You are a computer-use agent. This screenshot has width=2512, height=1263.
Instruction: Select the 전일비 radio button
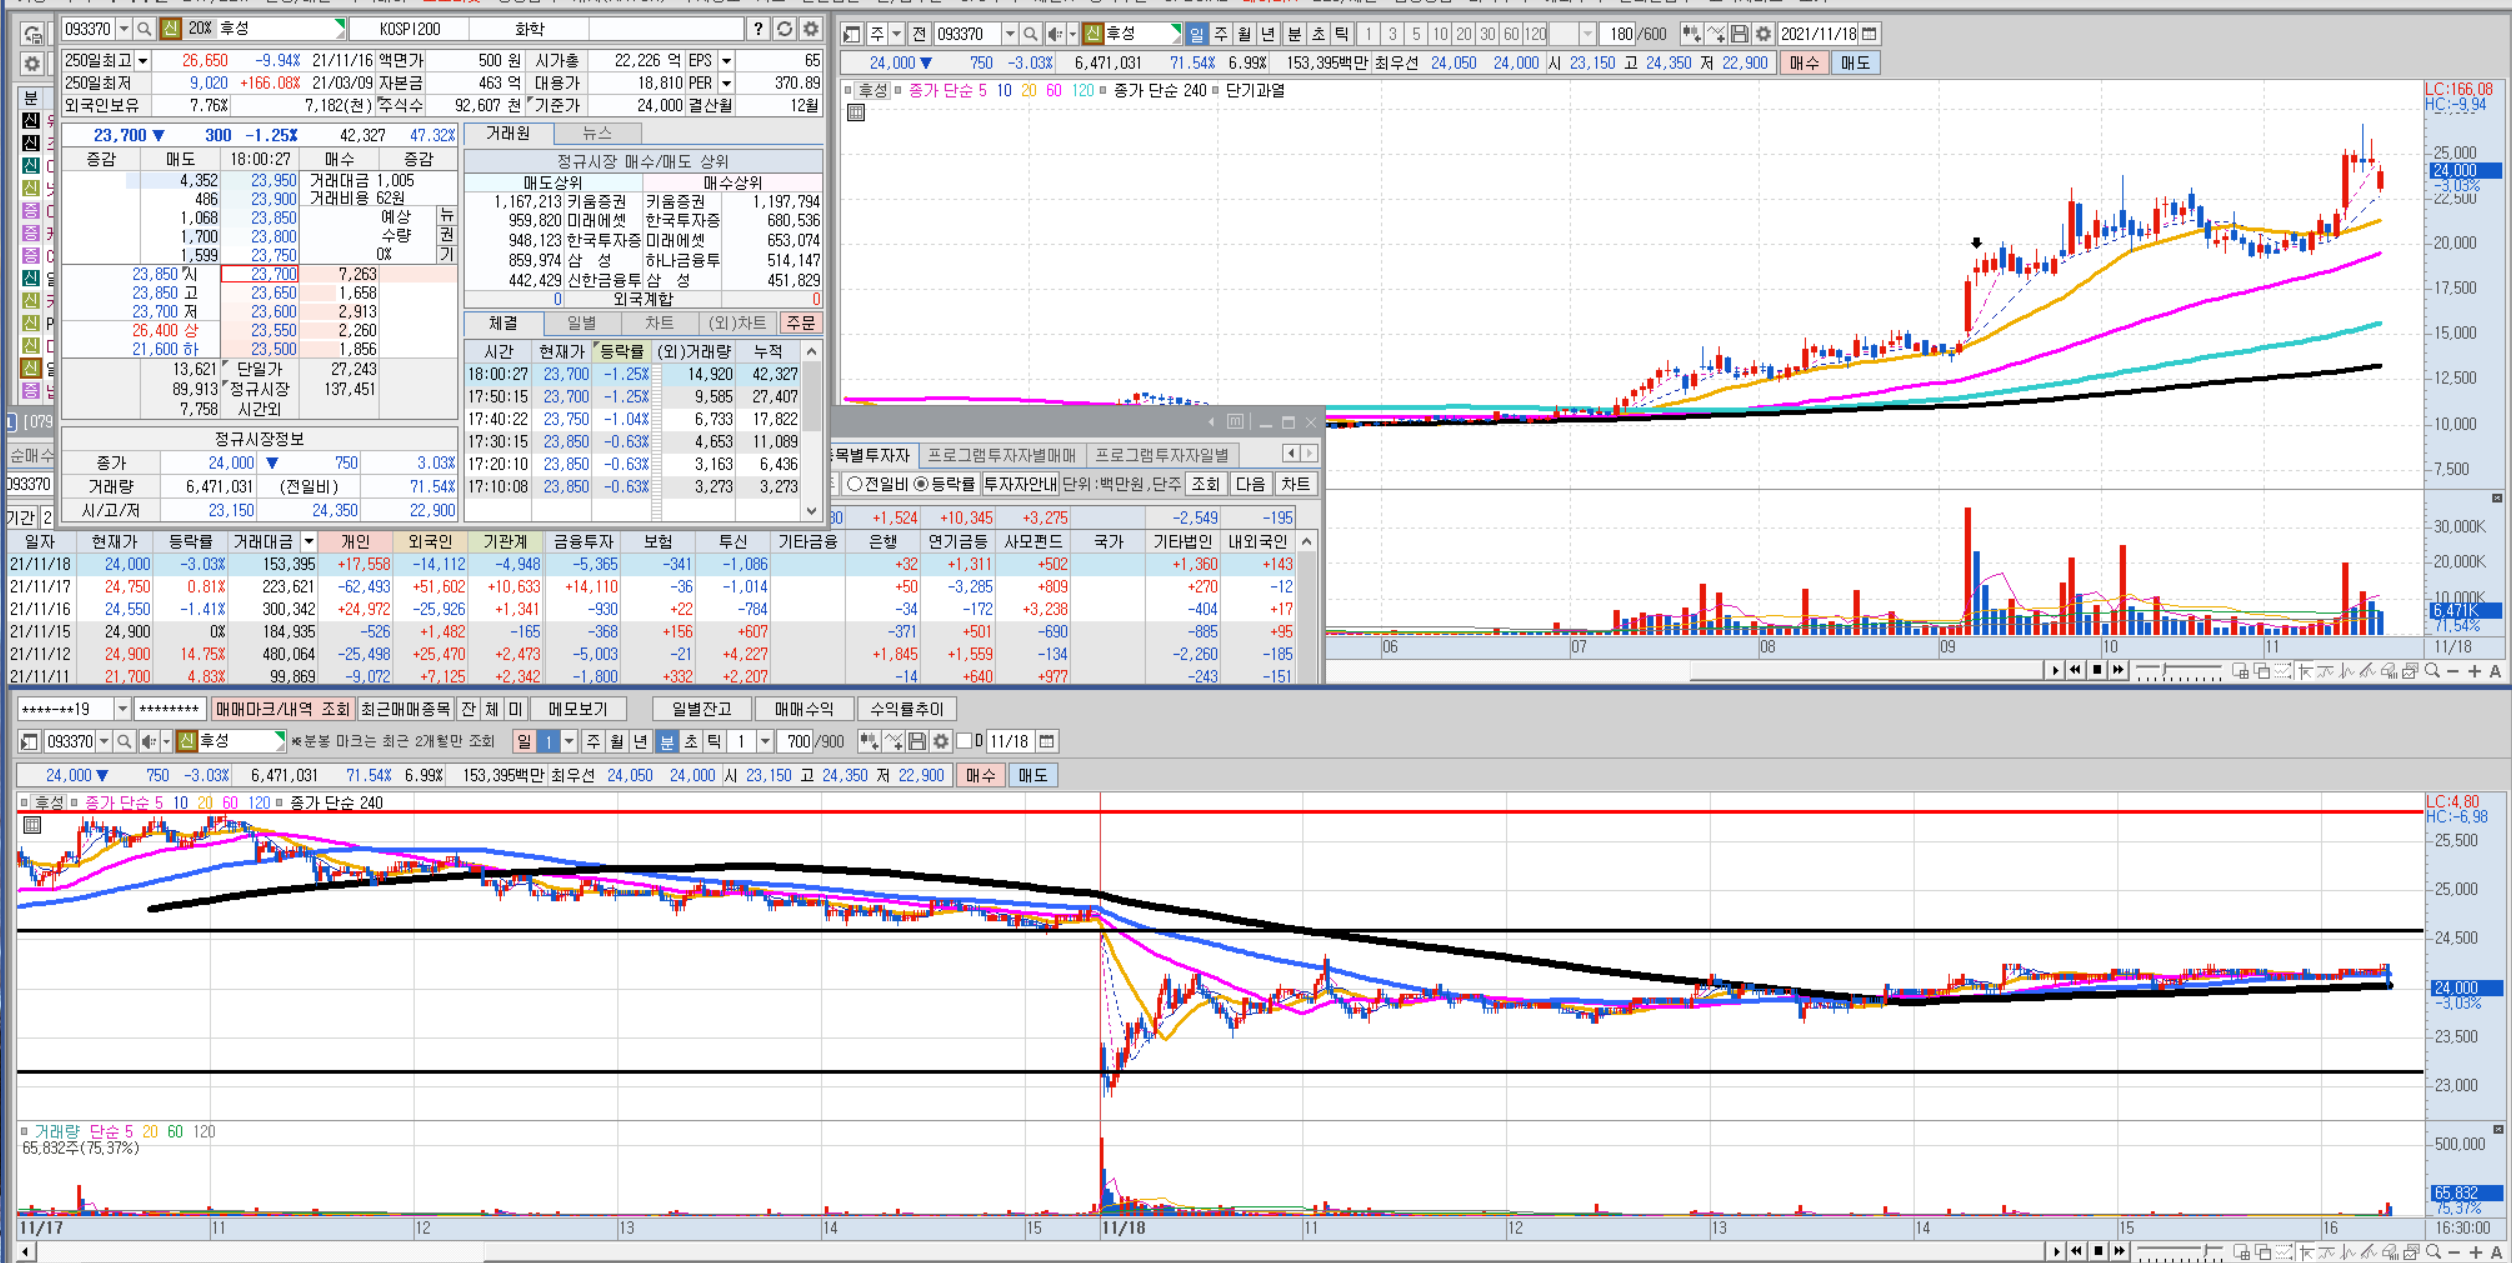coord(855,484)
